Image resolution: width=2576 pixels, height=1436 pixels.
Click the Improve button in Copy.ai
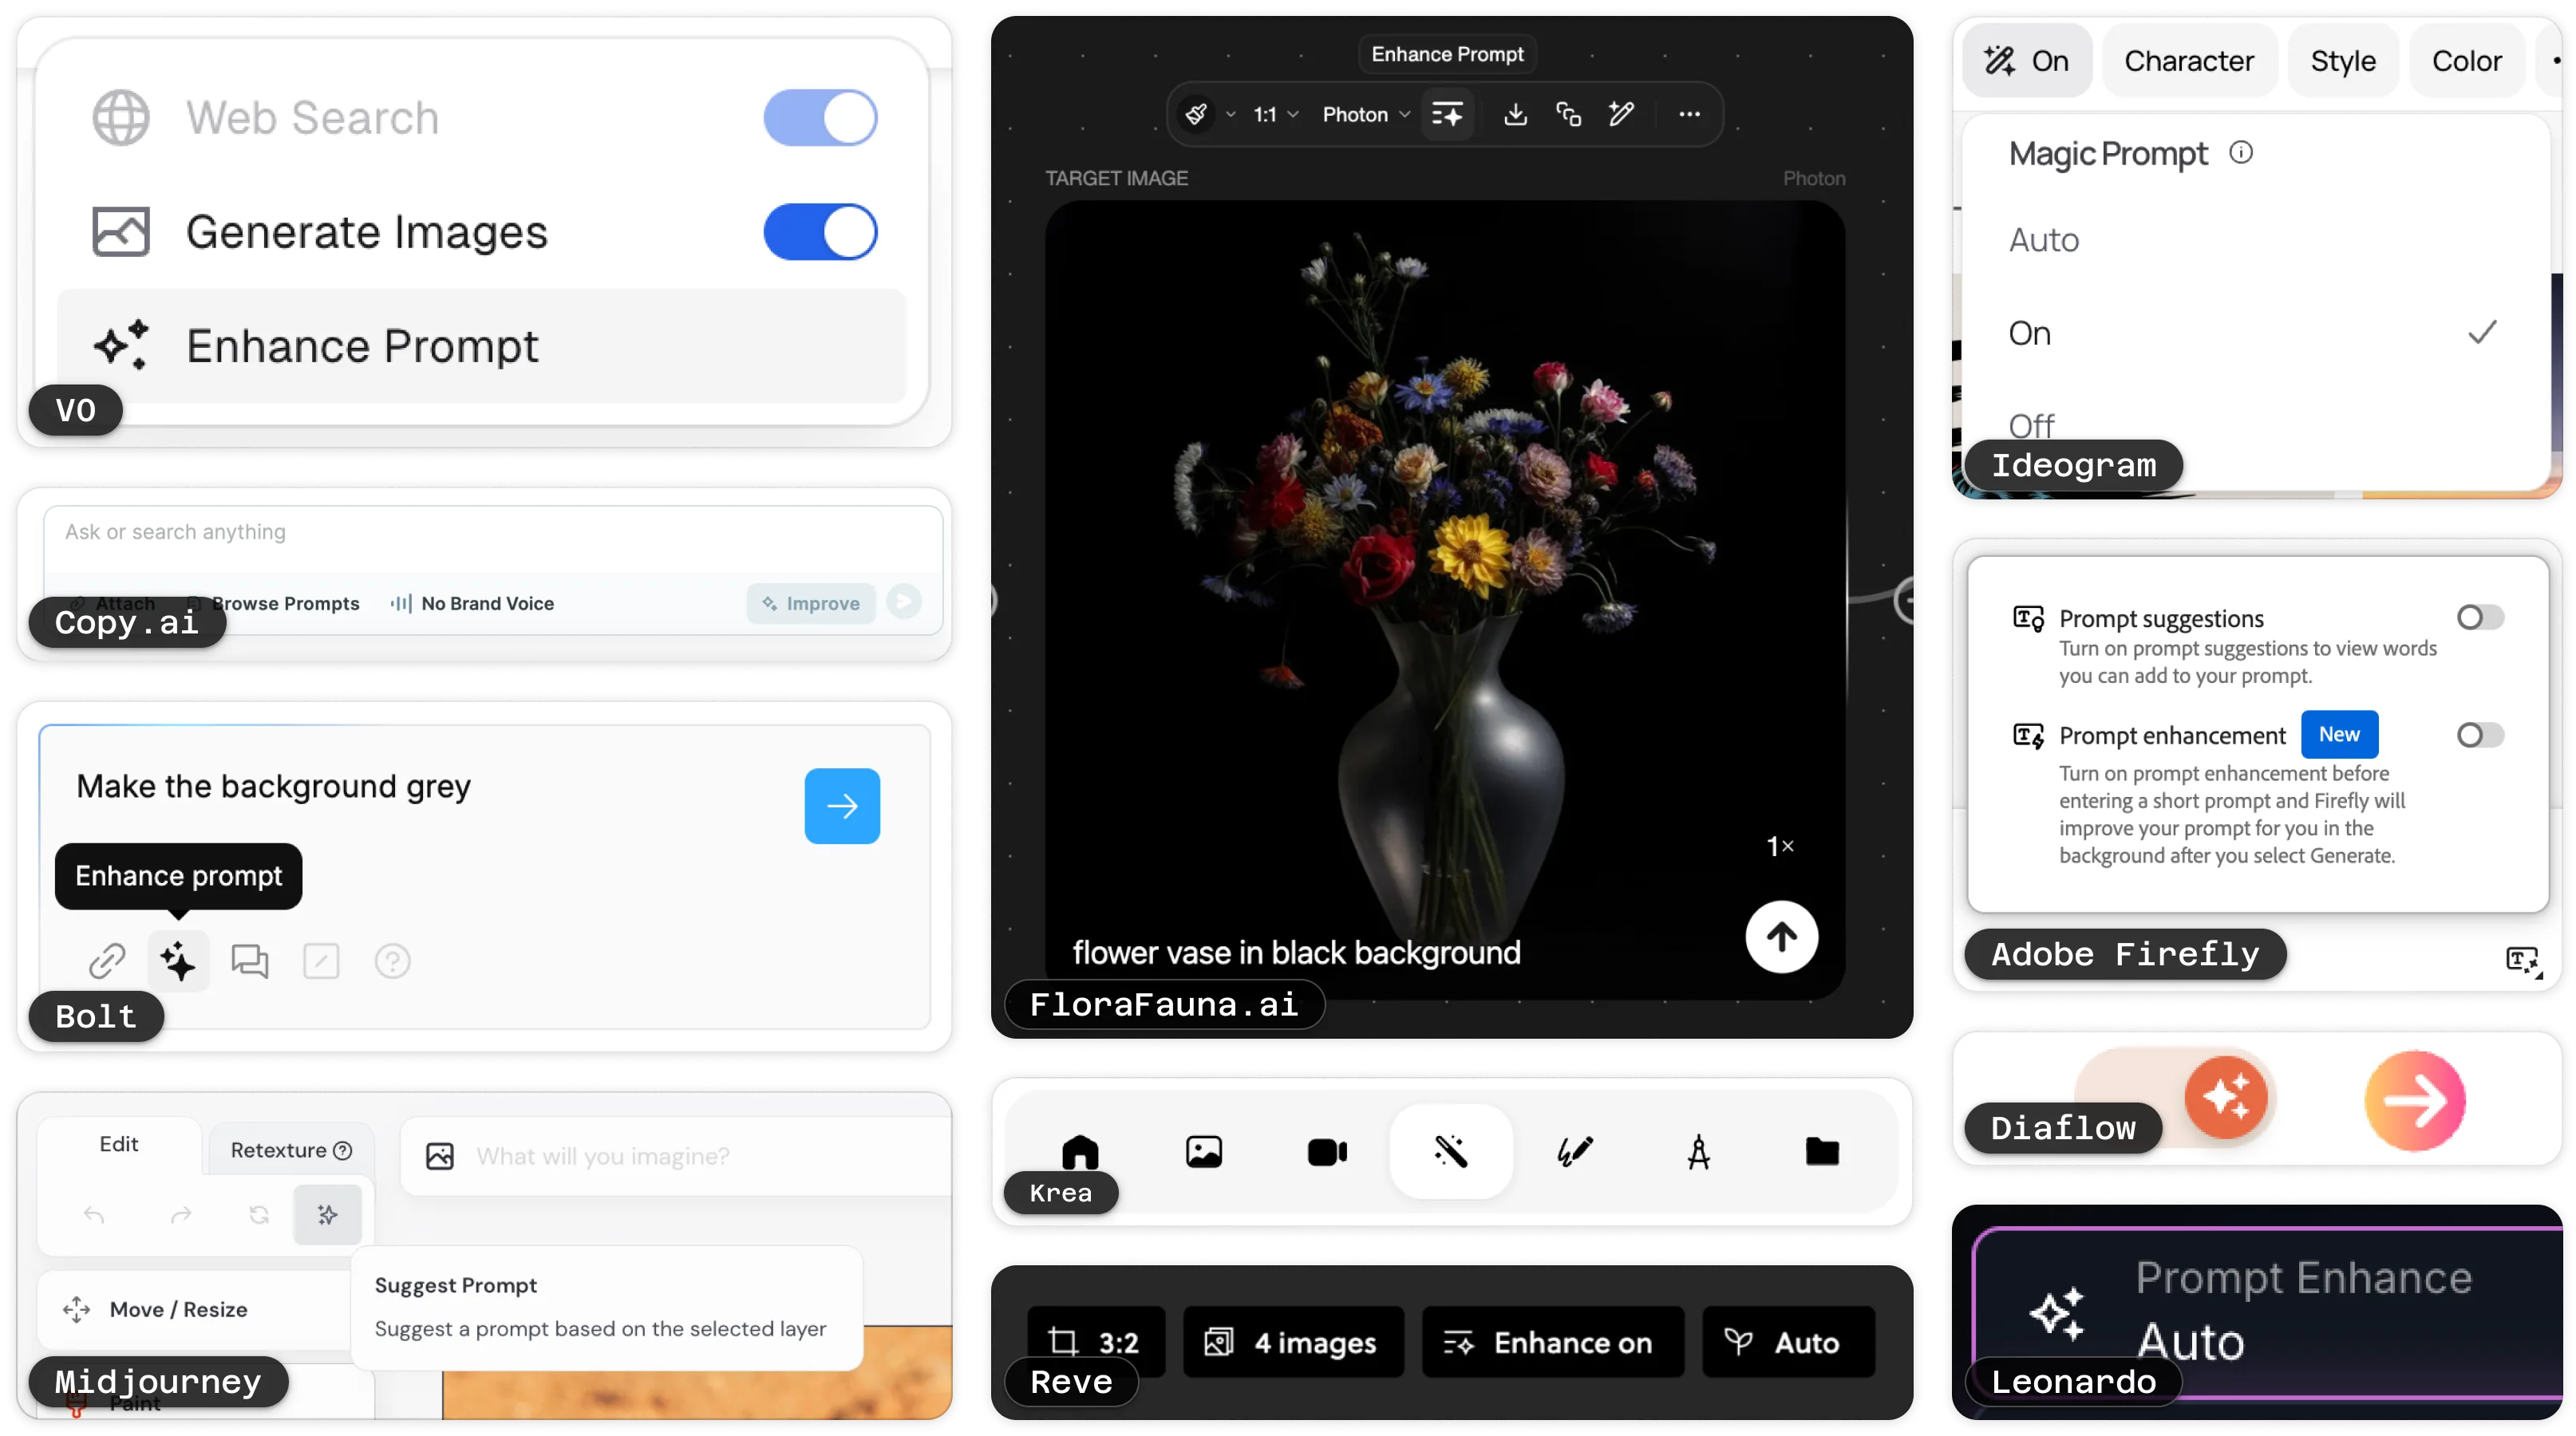(x=811, y=603)
